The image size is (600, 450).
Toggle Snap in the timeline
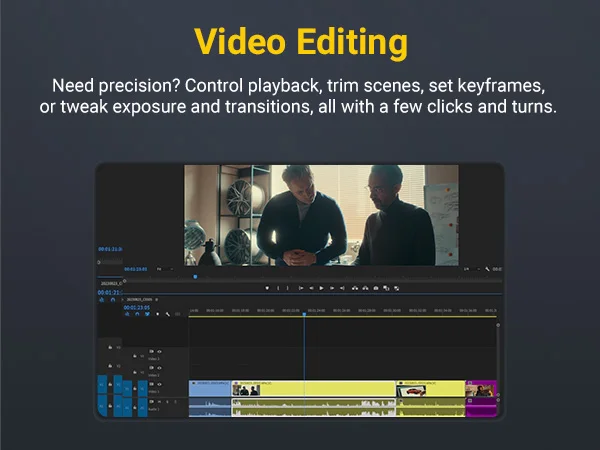point(137,314)
